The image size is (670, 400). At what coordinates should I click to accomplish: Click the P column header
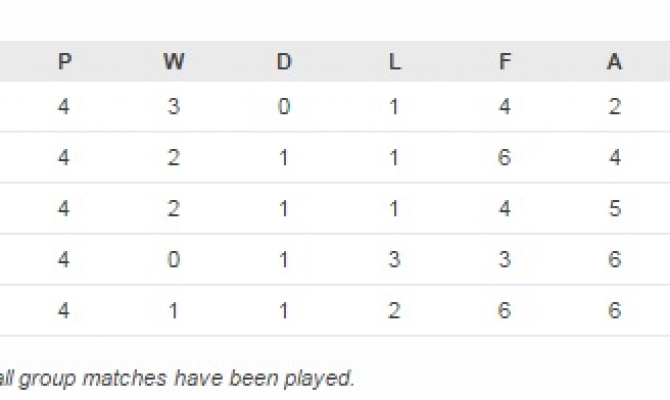pyautogui.click(x=65, y=62)
